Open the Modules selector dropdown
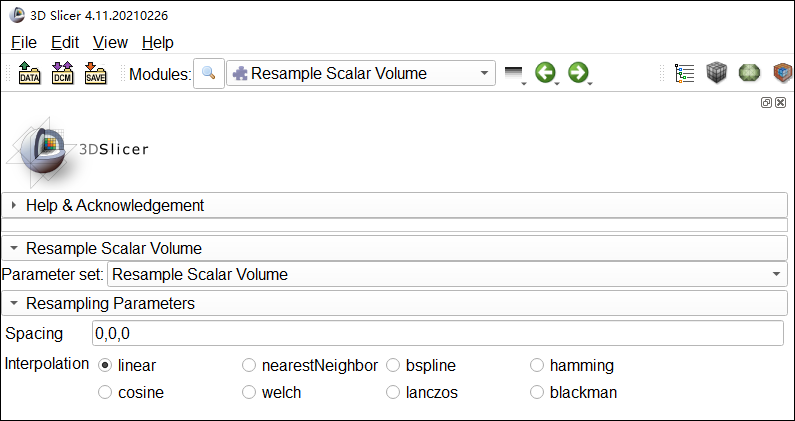795x421 pixels. 361,73
